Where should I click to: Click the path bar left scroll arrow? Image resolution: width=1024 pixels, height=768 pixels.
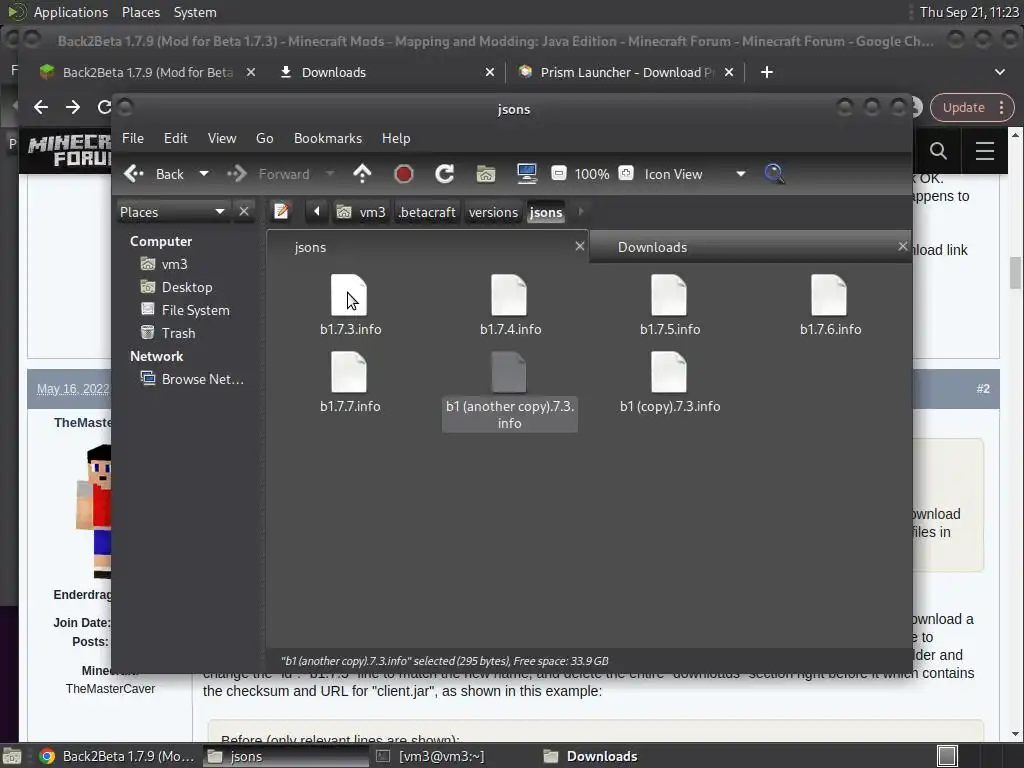(x=317, y=212)
